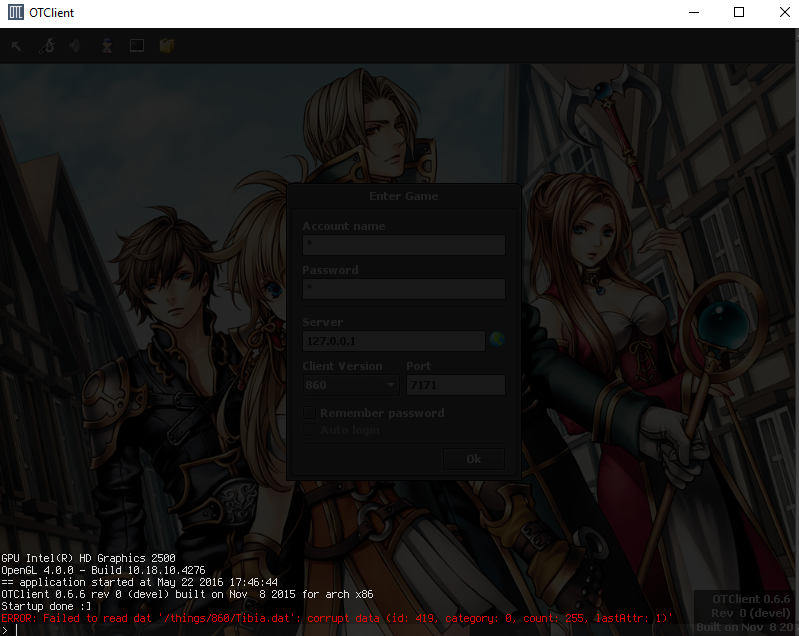Click the 'application started at May 22' line
This screenshot has width=799, height=636.
point(139,582)
